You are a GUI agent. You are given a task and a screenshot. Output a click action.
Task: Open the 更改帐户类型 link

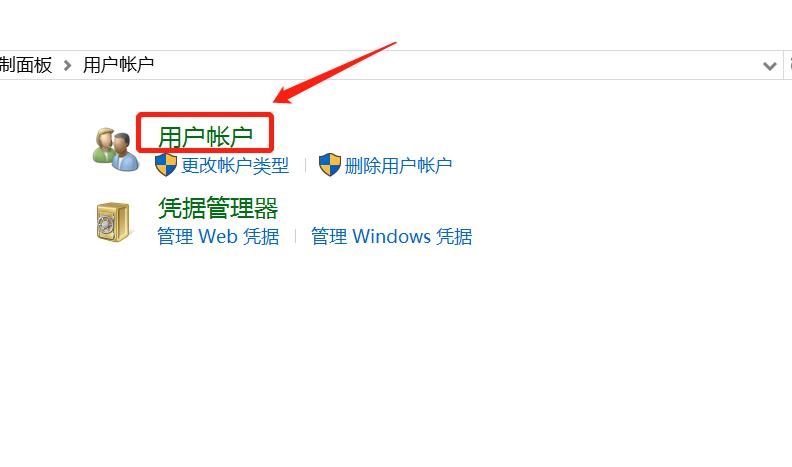pyautogui.click(x=235, y=166)
